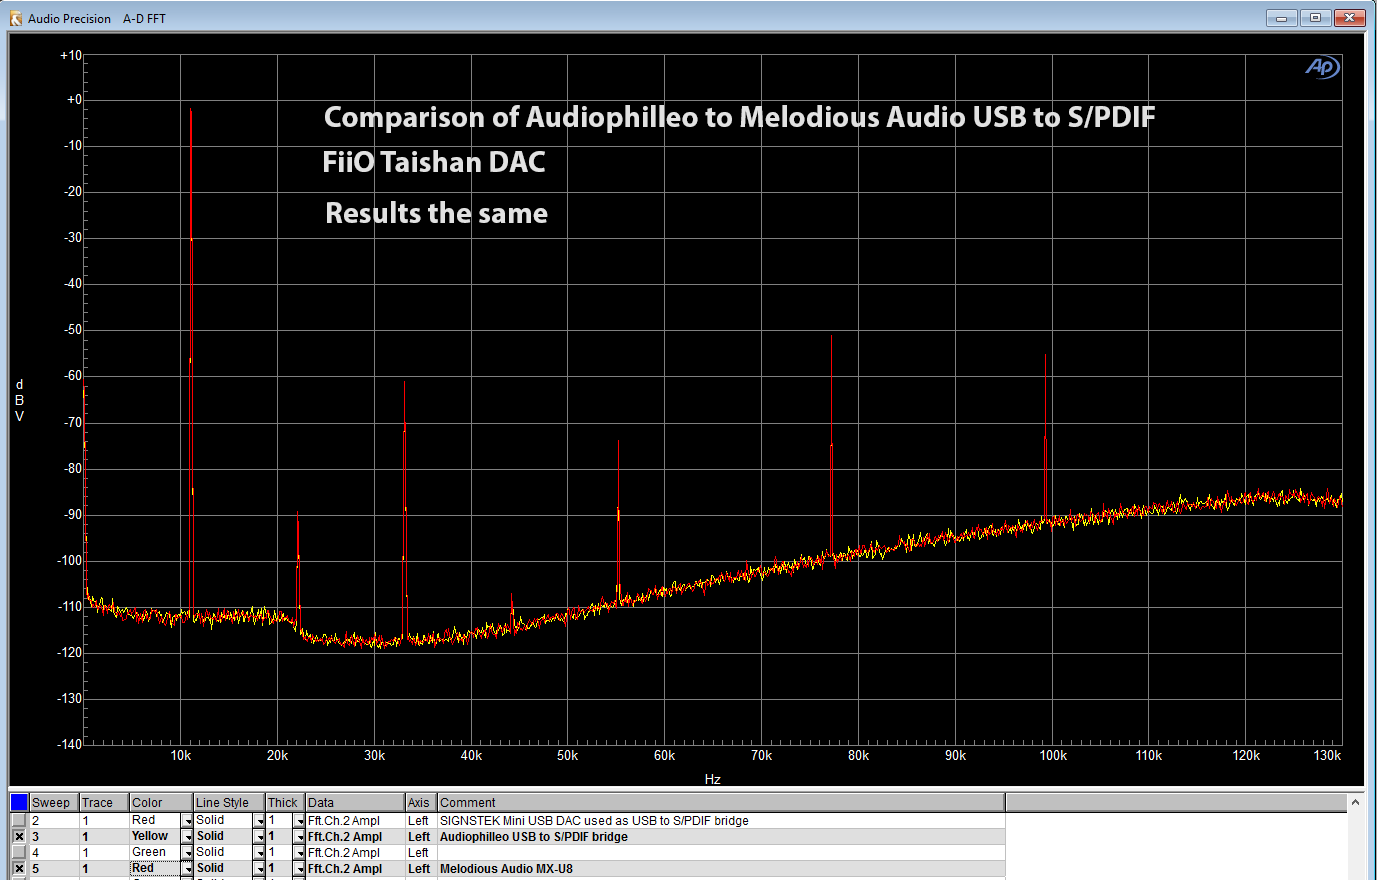Open Color dropdown for the Yellow sweep 3 row

tap(187, 836)
